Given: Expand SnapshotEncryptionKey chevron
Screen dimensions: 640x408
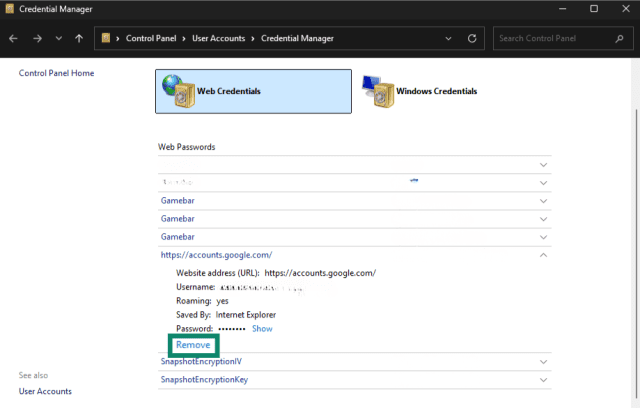Looking at the screenshot, I should (x=543, y=380).
